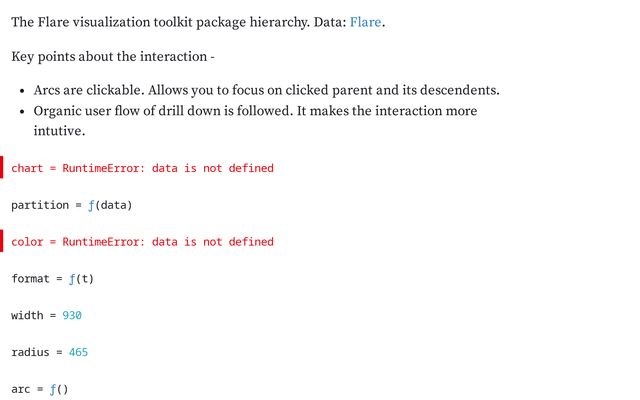
Task: Select the "arc" variable name
Action: pyautogui.click(x=22, y=389)
